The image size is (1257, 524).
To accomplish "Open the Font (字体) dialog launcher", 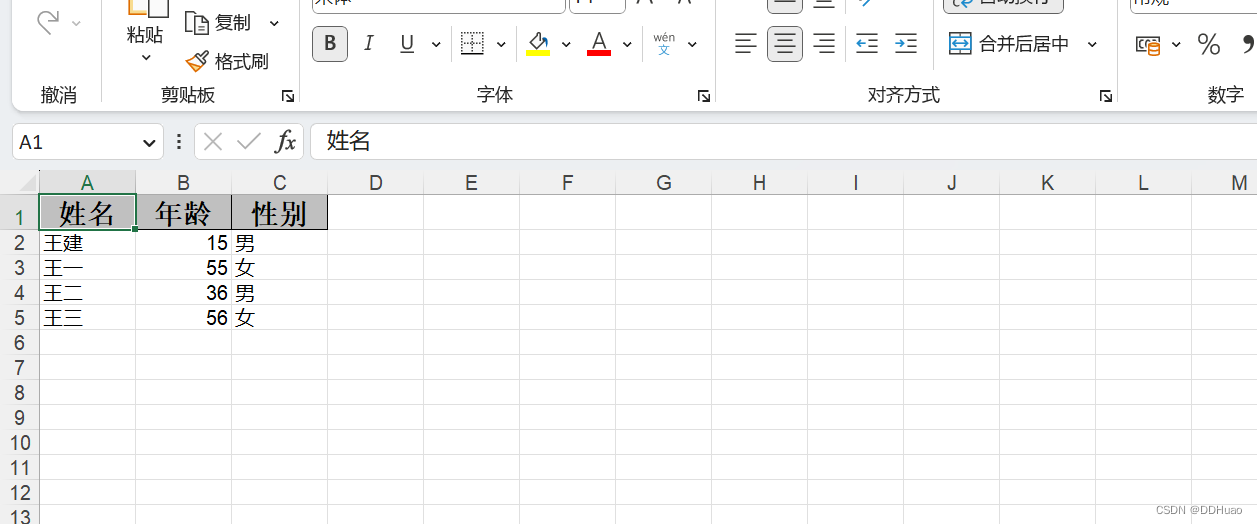I will [x=704, y=96].
